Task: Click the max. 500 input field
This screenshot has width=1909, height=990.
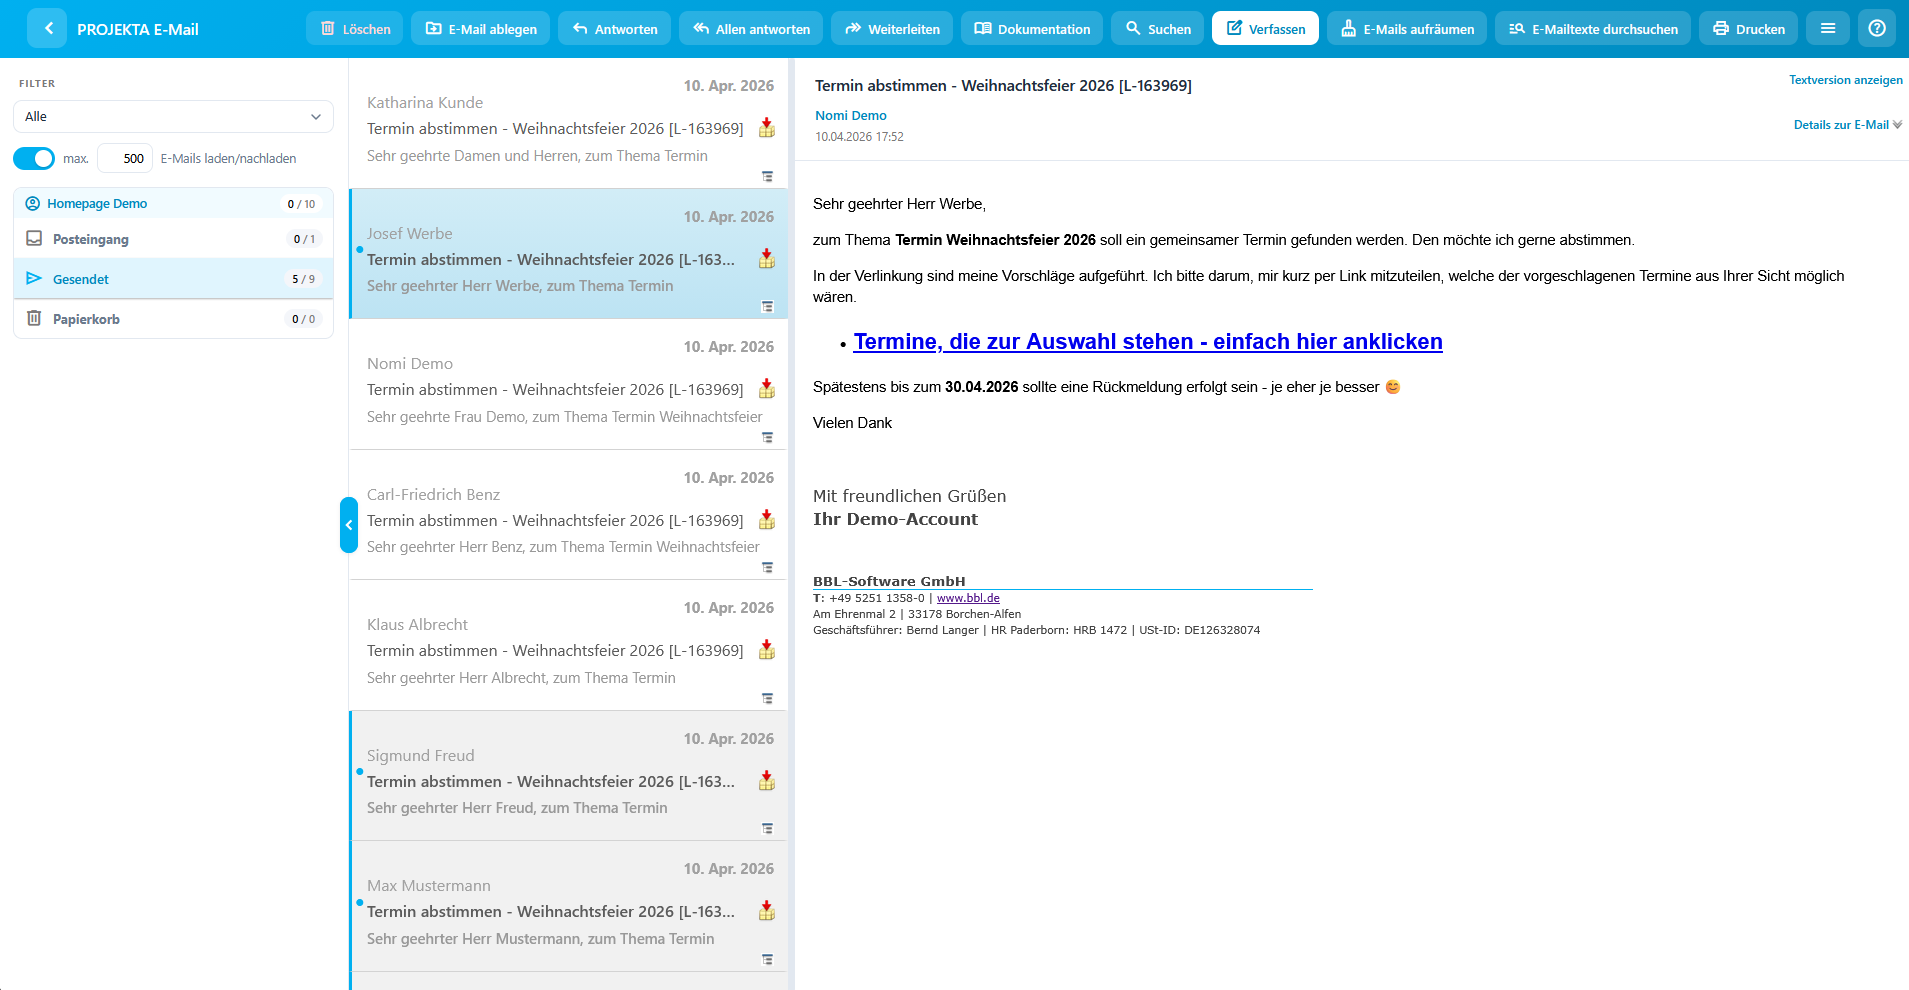Action: point(125,158)
